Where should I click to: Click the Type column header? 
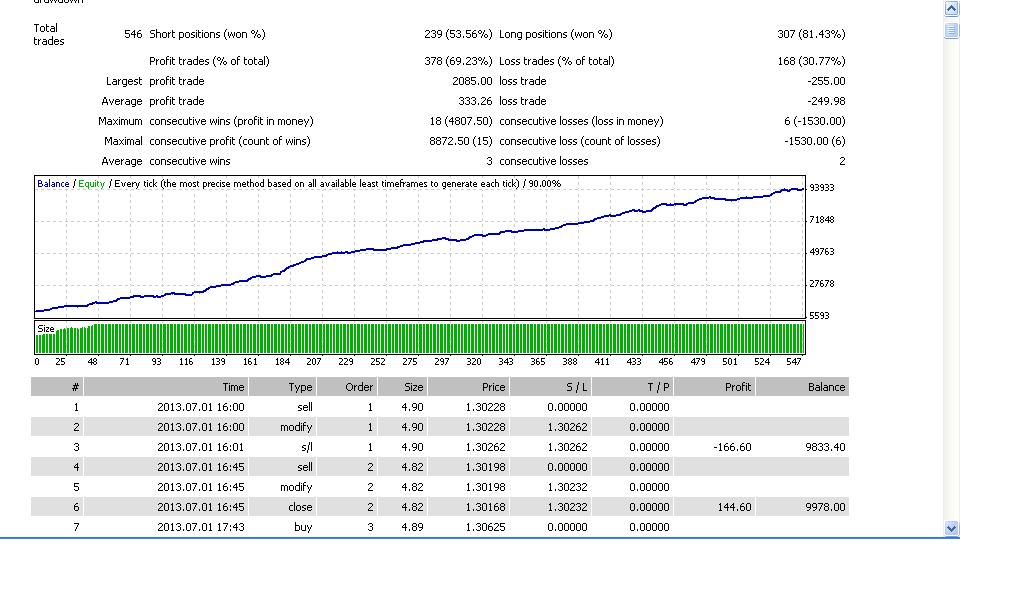(x=283, y=387)
